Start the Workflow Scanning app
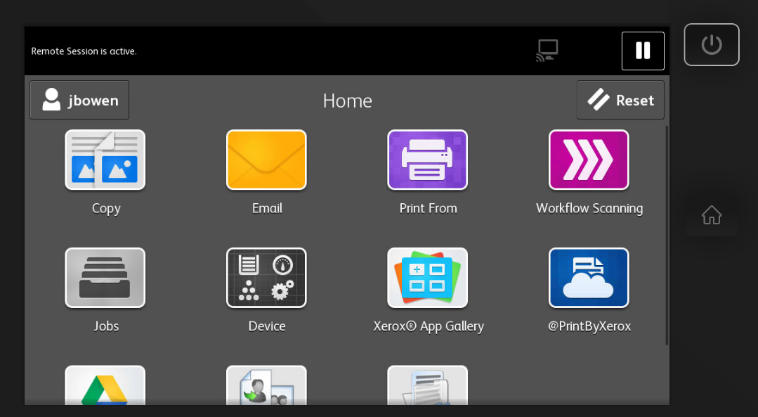This screenshot has width=758, height=417. point(589,160)
